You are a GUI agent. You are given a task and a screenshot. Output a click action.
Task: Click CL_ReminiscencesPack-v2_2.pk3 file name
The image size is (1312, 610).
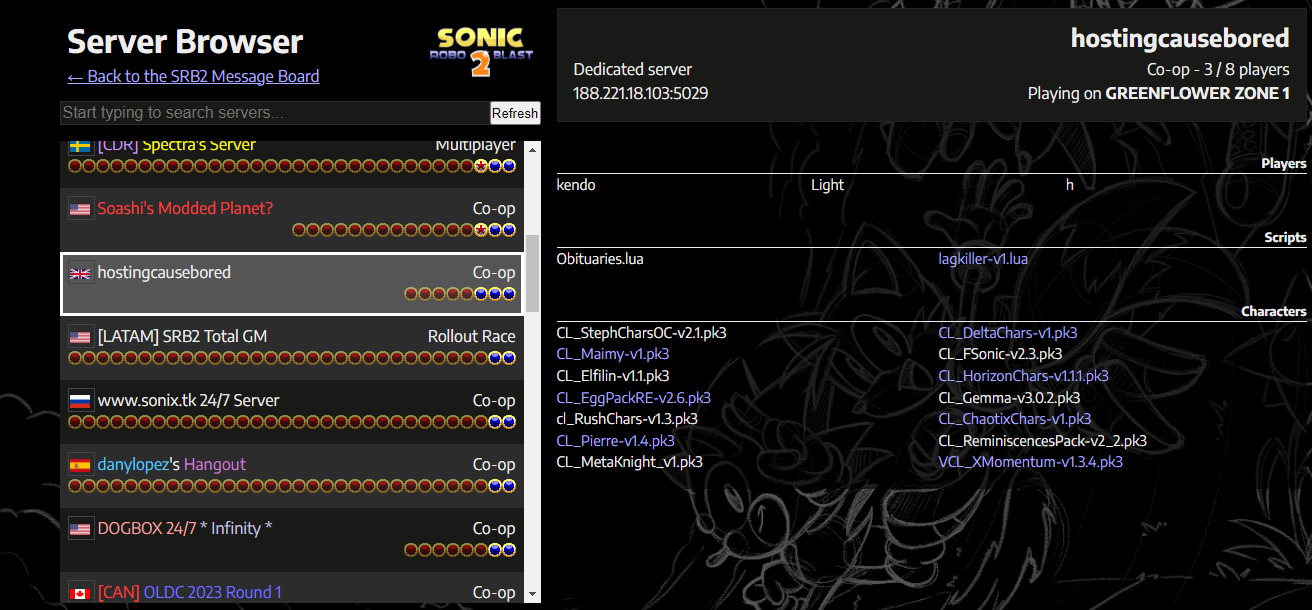1042,441
